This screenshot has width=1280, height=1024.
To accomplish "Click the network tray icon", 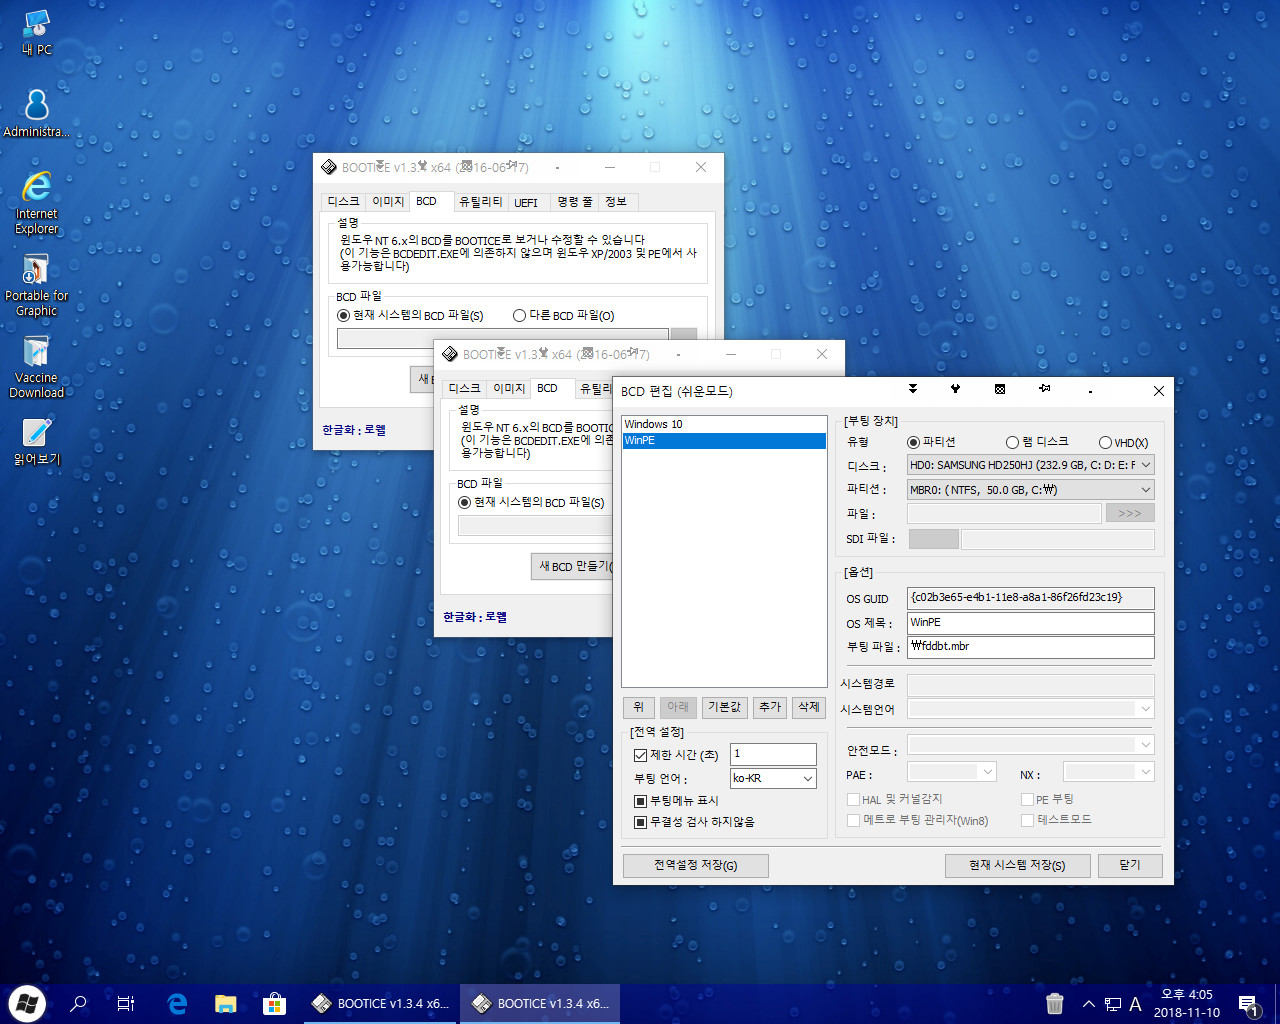I will click(x=1113, y=1004).
